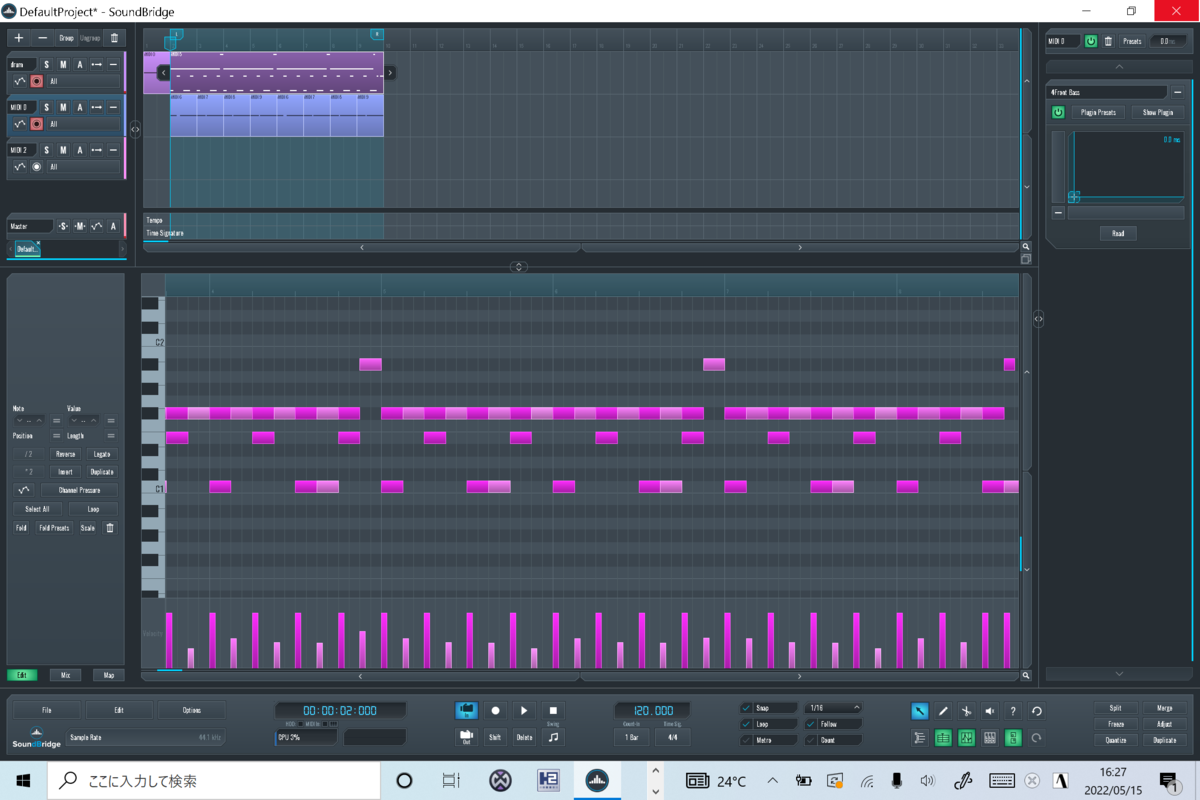Click the automation curve icon beside Channel Pressure
The width and height of the screenshot is (1200, 800).
(x=24, y=490)
